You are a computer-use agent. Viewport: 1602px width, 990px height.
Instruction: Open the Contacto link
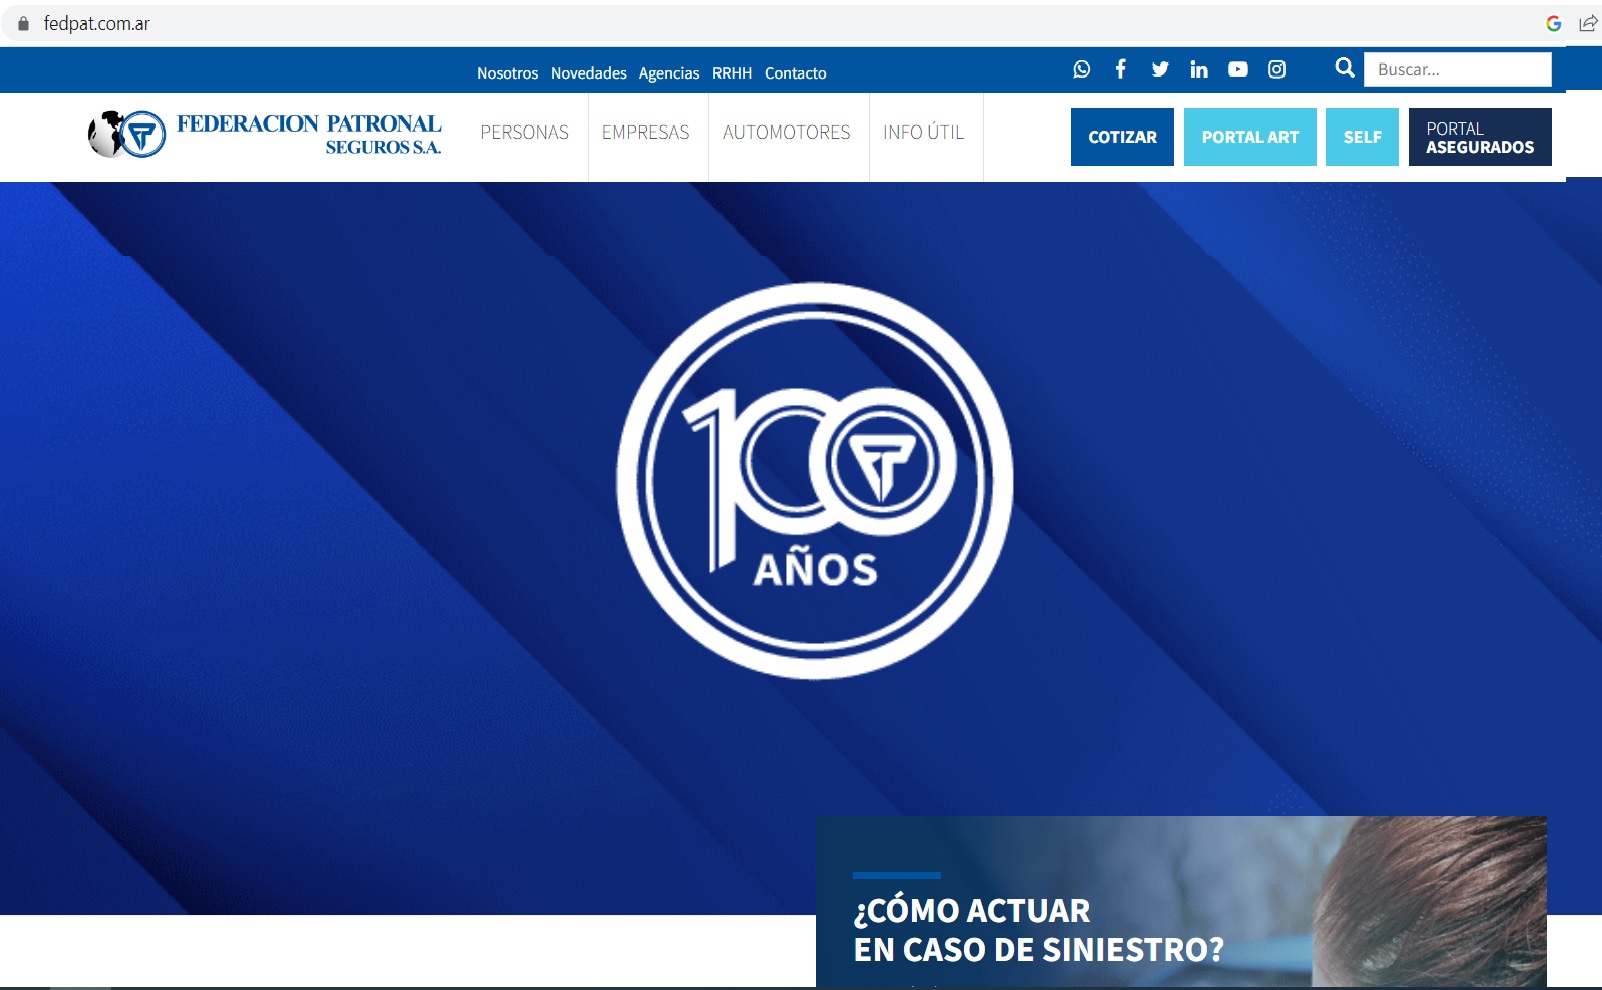tap(796, 73)
